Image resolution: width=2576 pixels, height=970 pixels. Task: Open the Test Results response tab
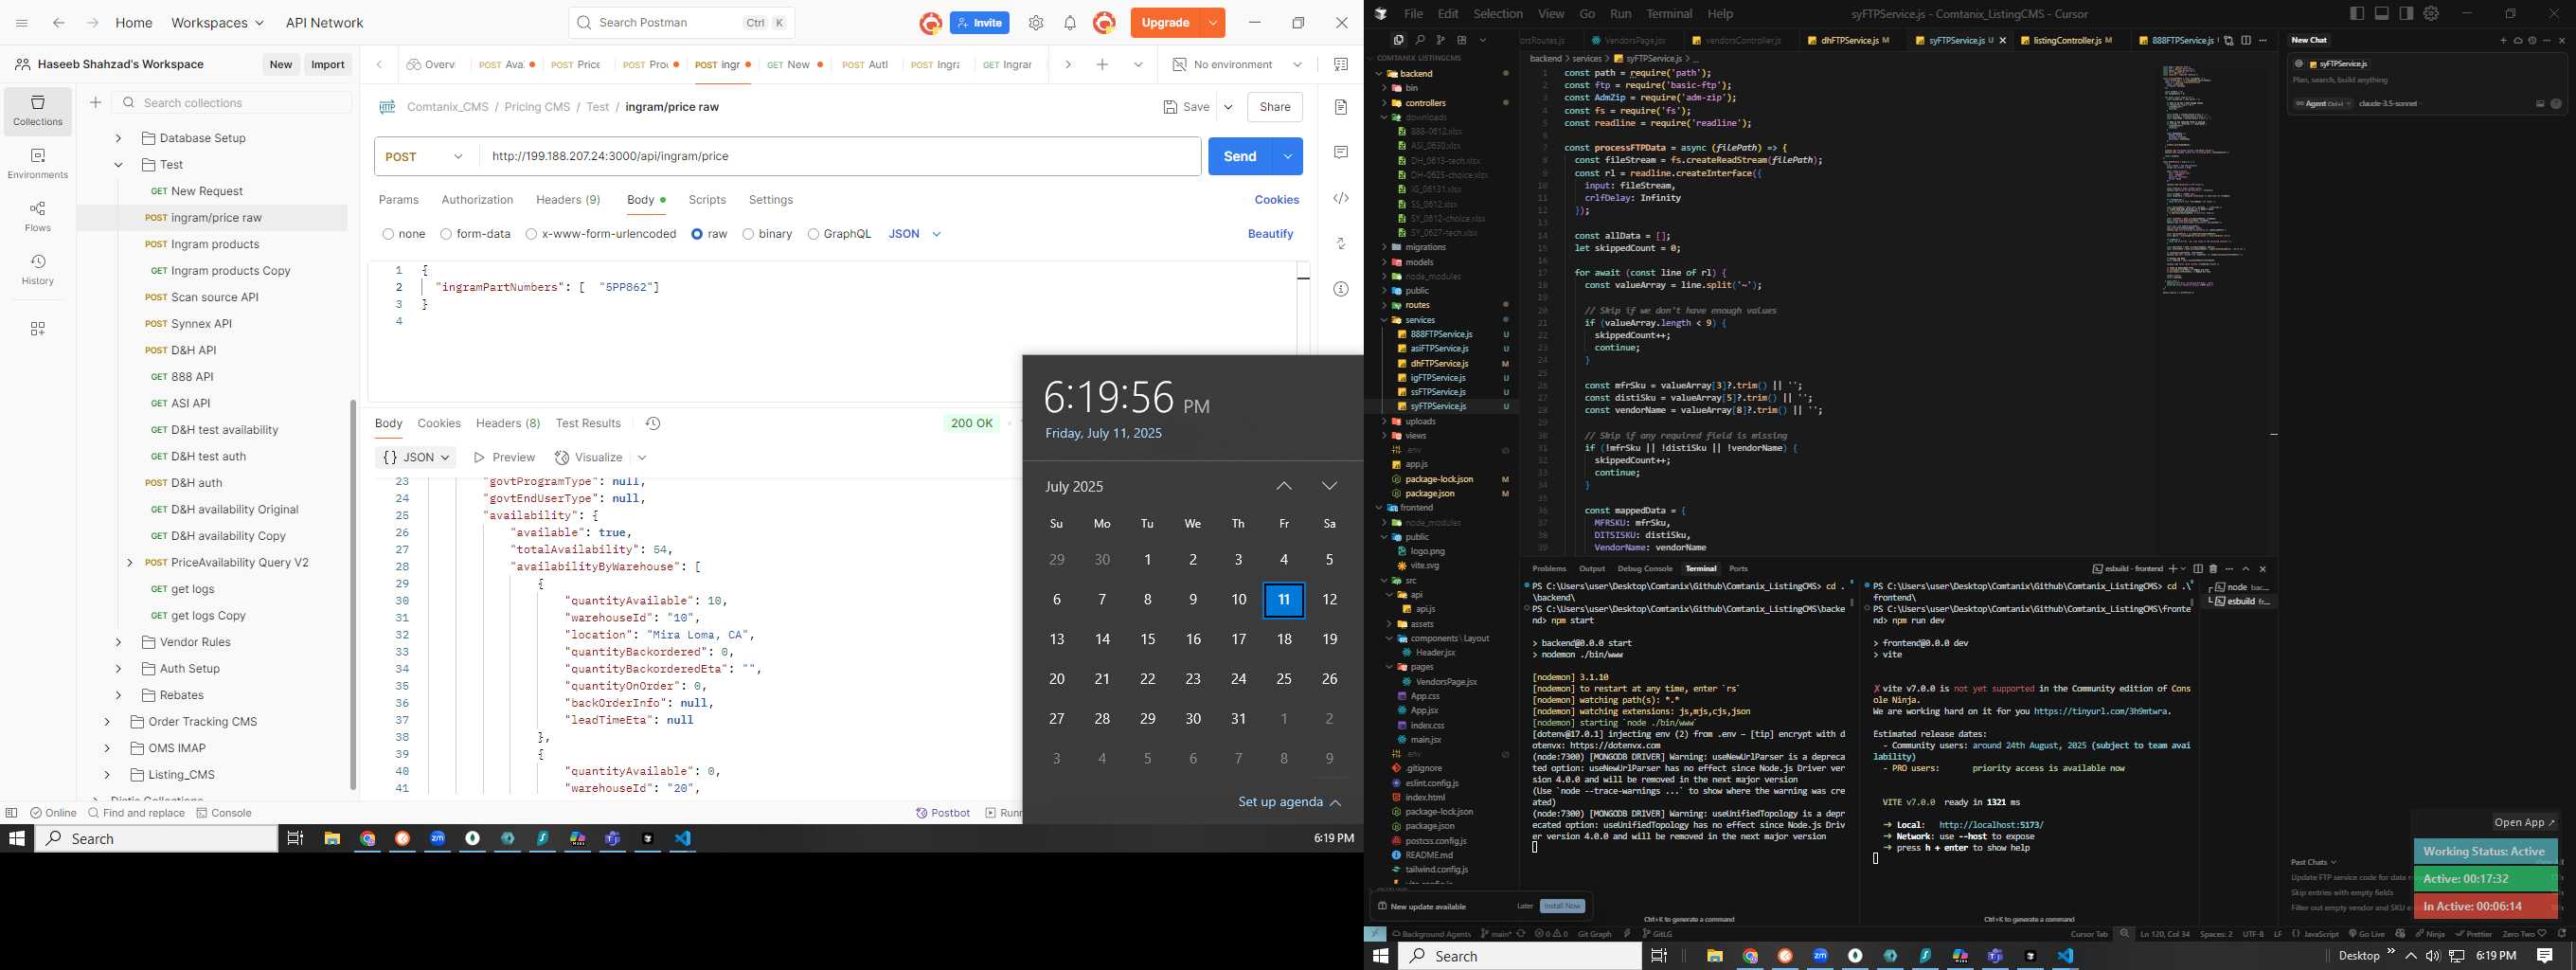pos(588,424)
